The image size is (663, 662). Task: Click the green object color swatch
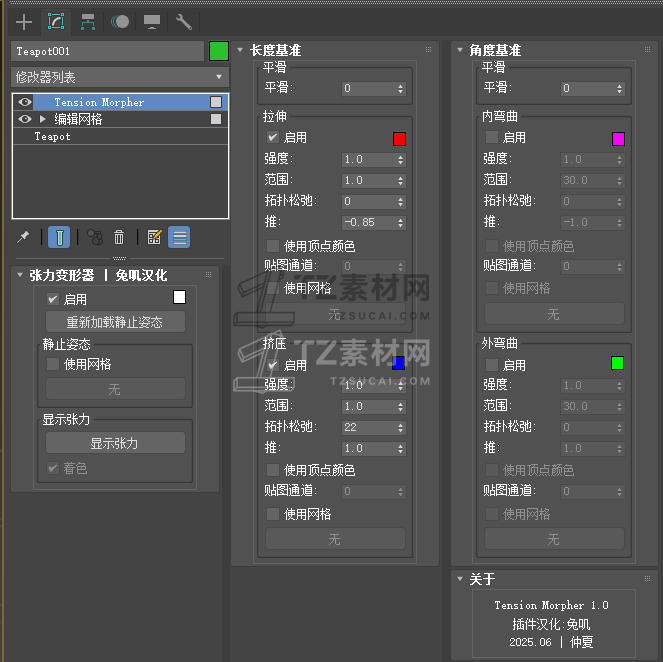219,51
